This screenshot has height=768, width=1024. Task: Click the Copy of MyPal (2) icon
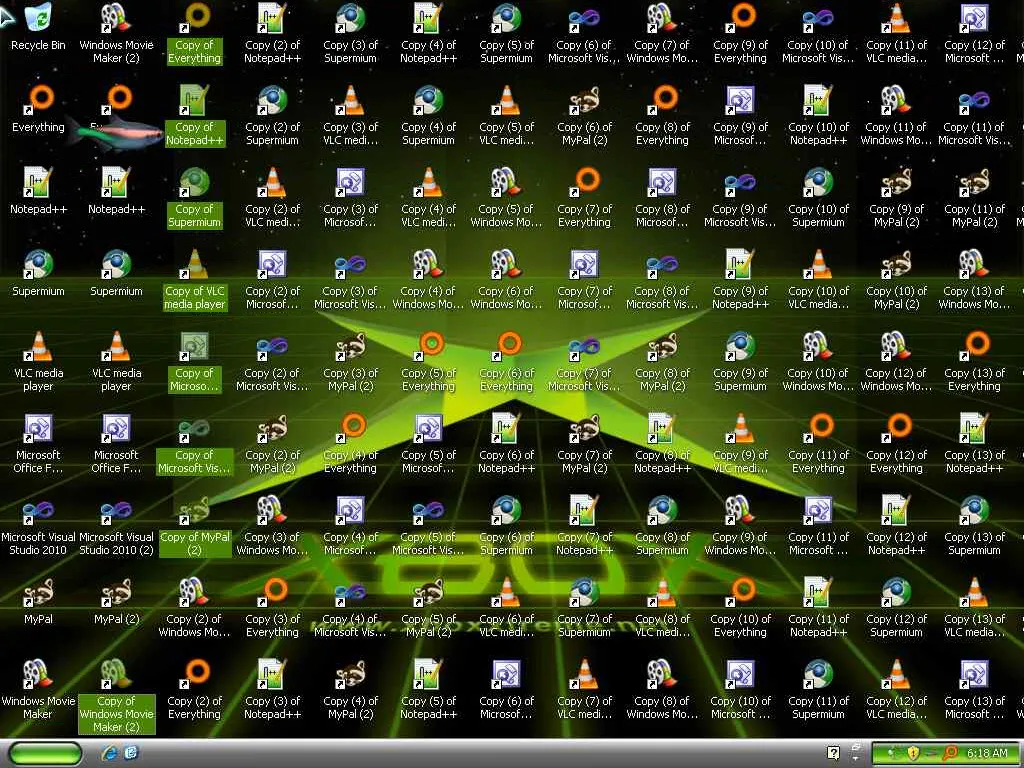[195, 525]
